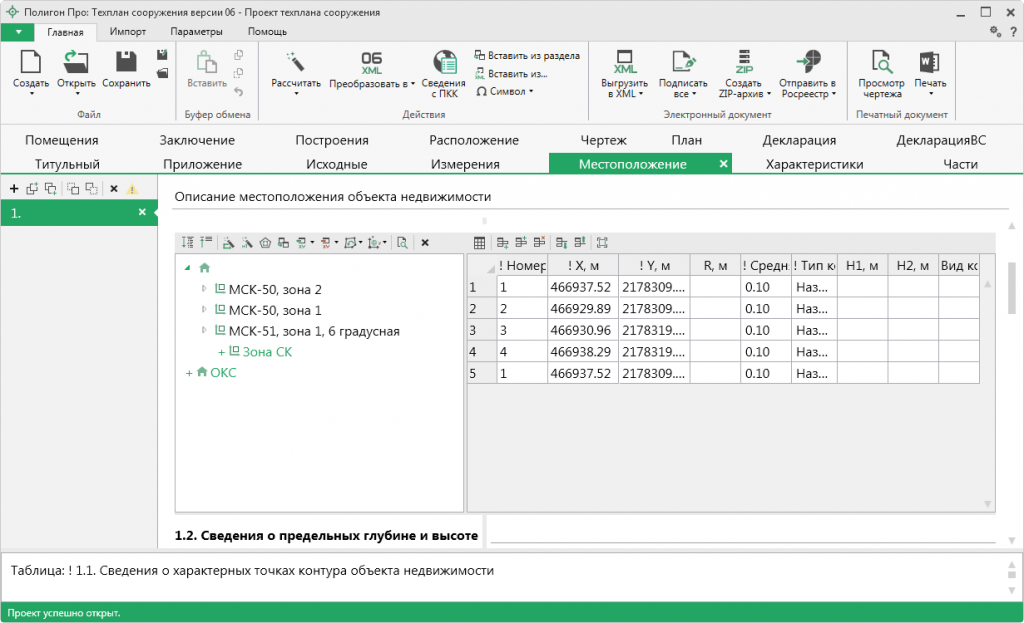Viewport: 1024px width, 623px height.
Task: Click the undo arrow in Буфер обмена
Action: (238, 92)
